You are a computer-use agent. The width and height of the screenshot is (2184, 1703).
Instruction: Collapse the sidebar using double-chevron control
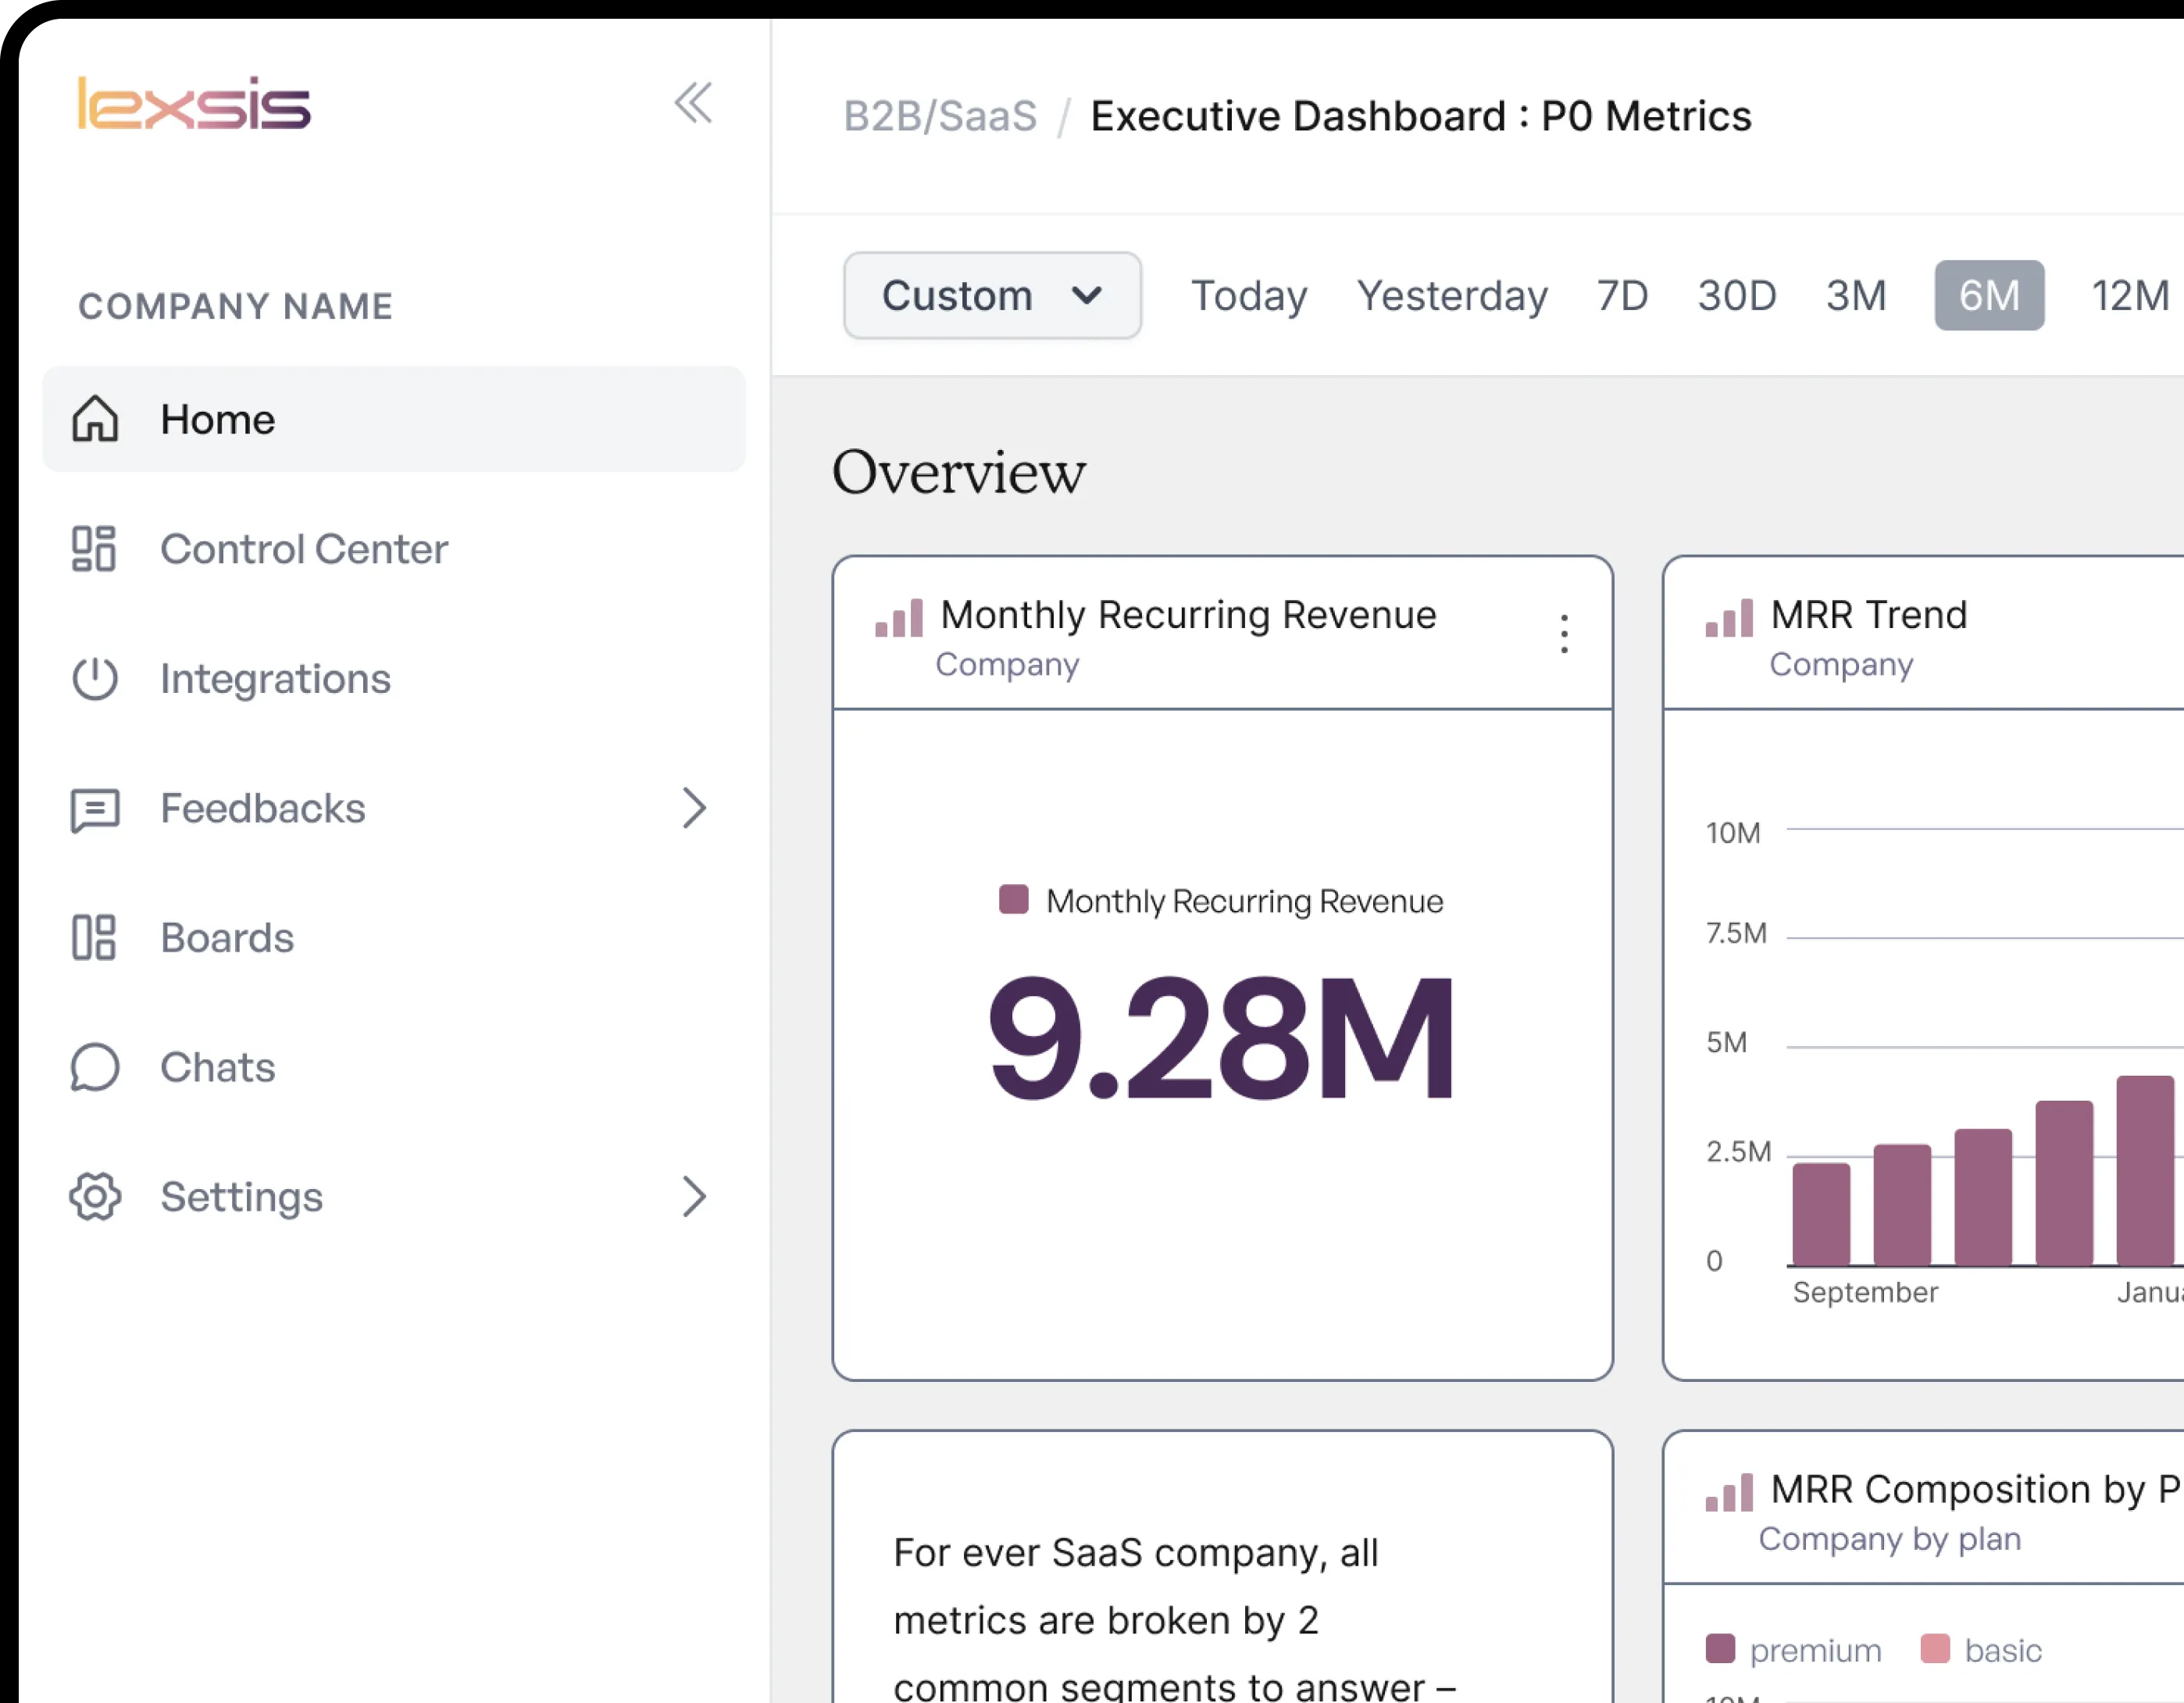pos(694,103)
